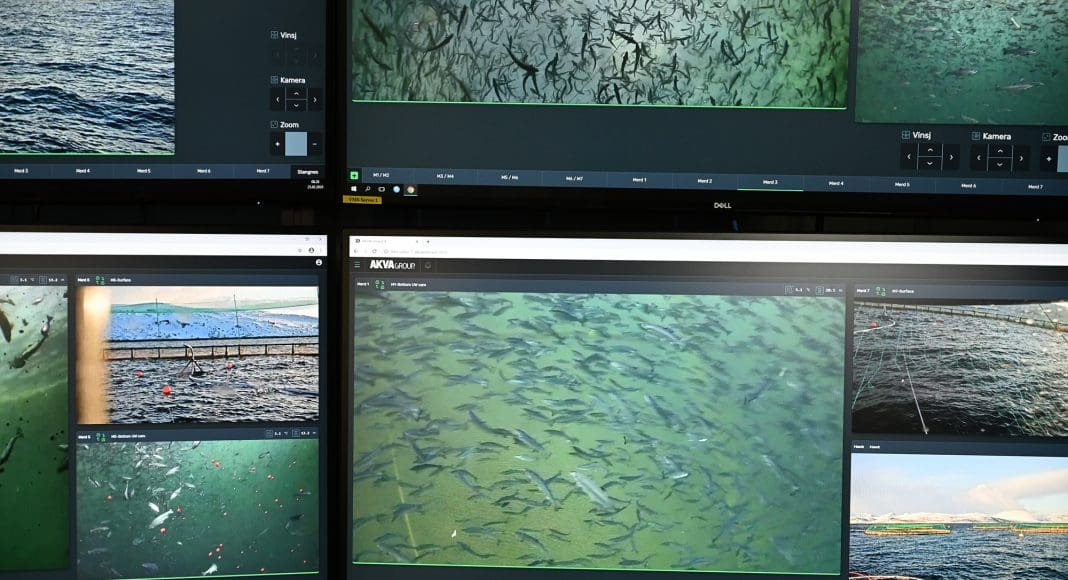Click swap camera icon in Merd 7 panel header
The height and width of the screenshot is (580, 1068).
coord(880,291)
